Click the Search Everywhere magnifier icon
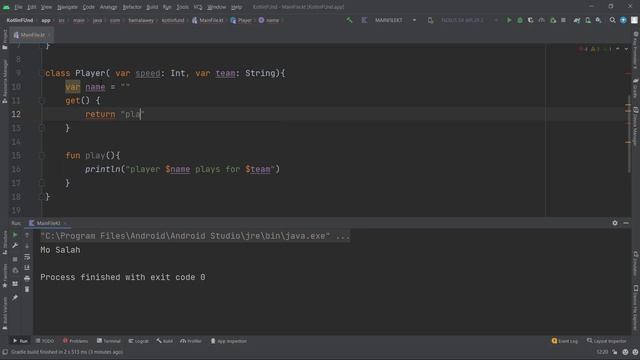 (612, 20)
